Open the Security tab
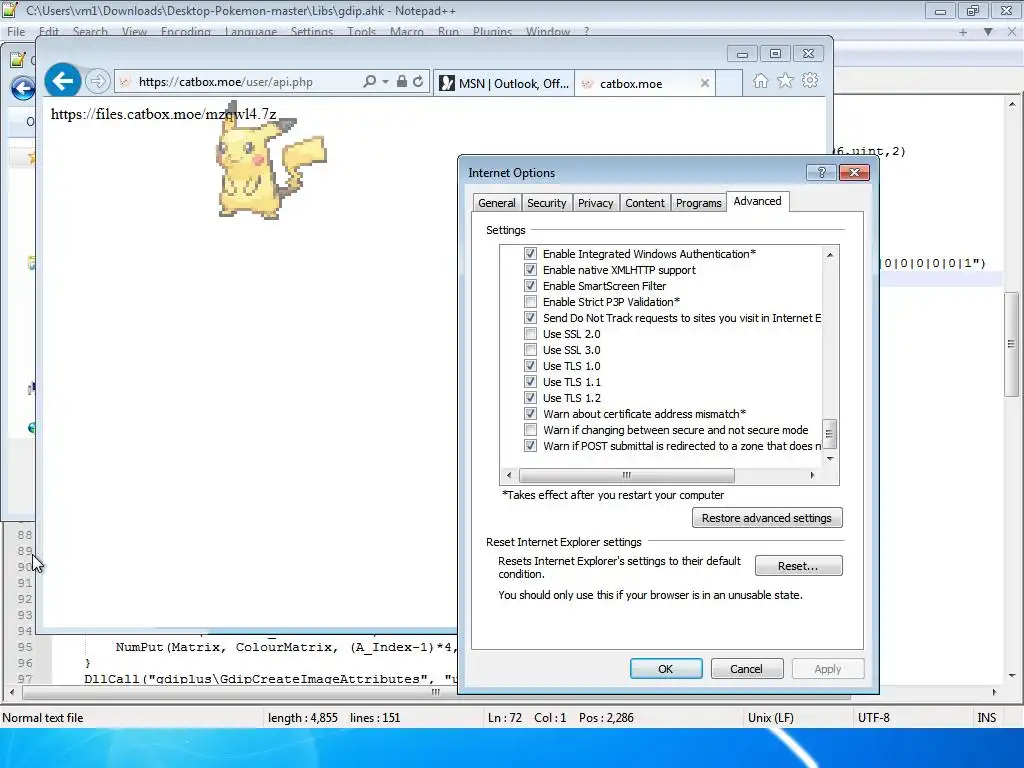Image resolution: width=1024 pixels, height=768 pixels. point(547,203)
